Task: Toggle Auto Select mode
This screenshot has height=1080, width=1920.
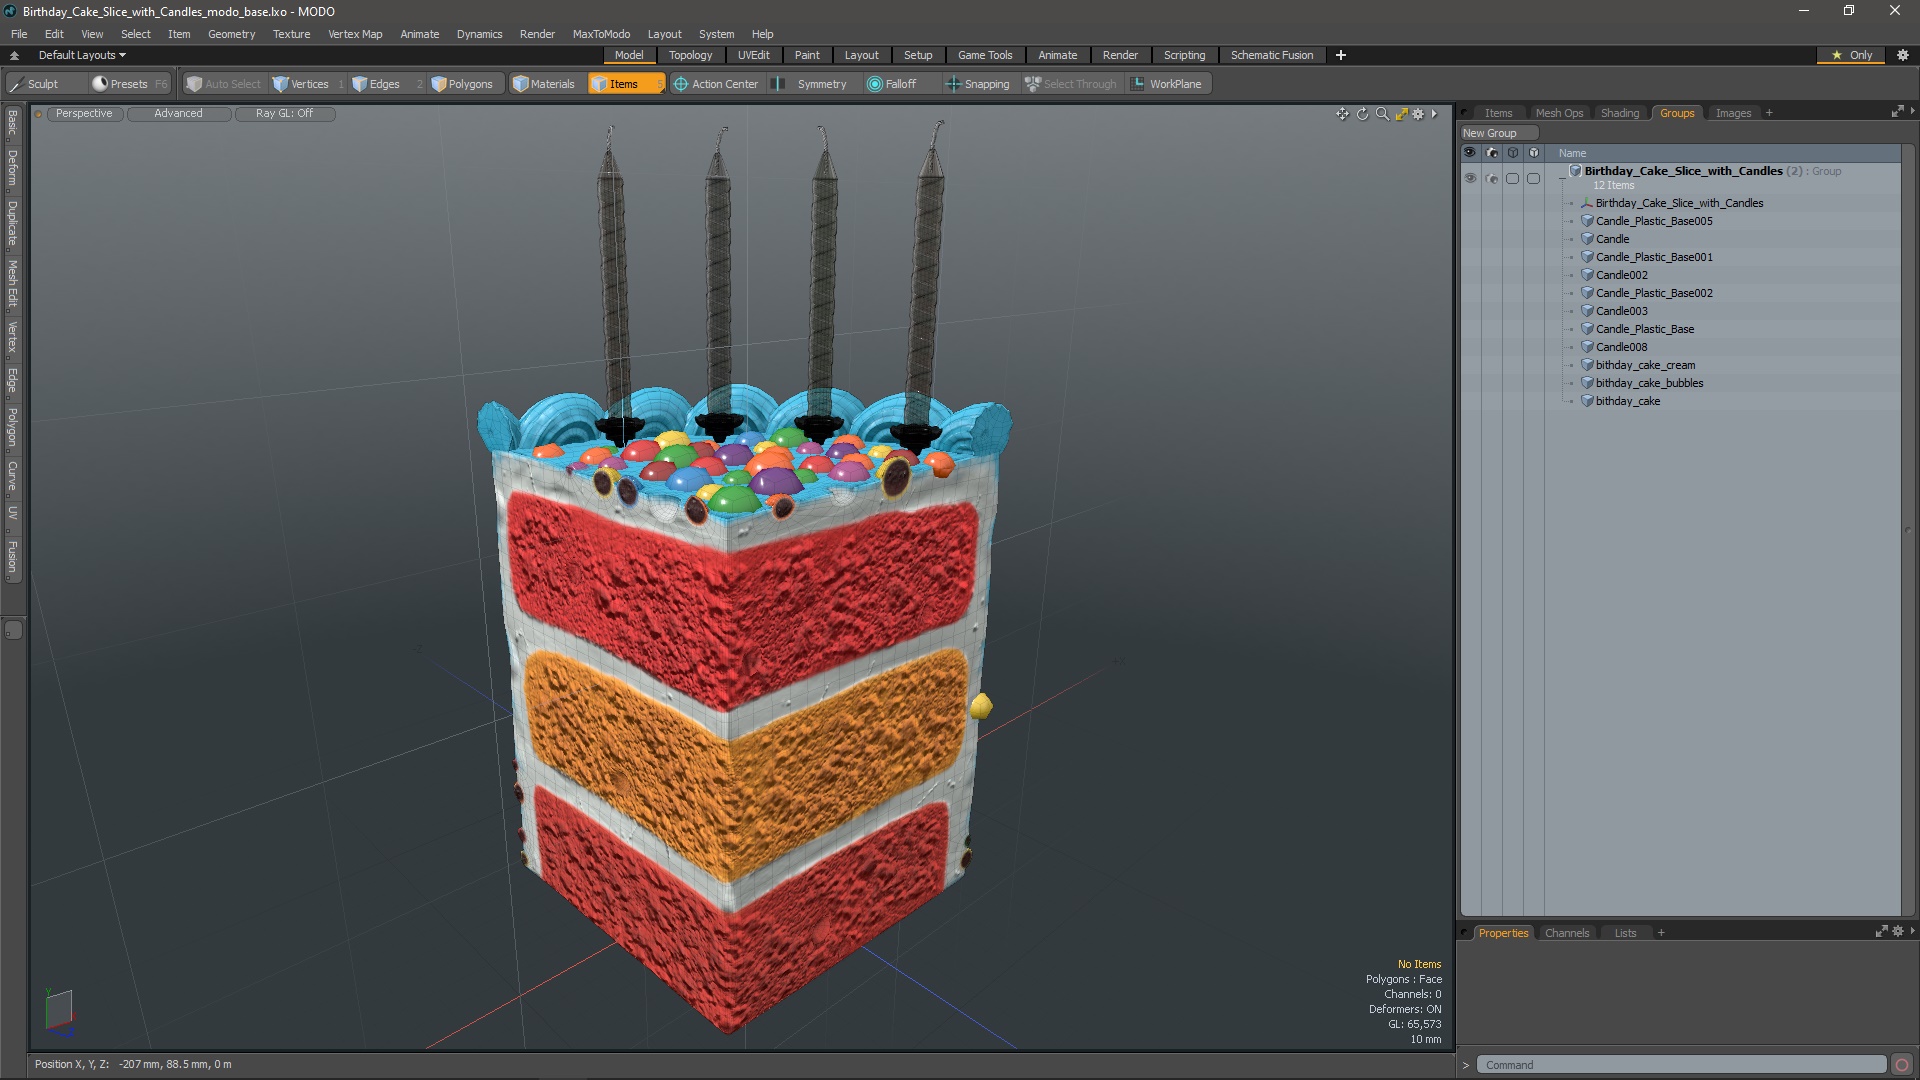Action: point(223,84)
